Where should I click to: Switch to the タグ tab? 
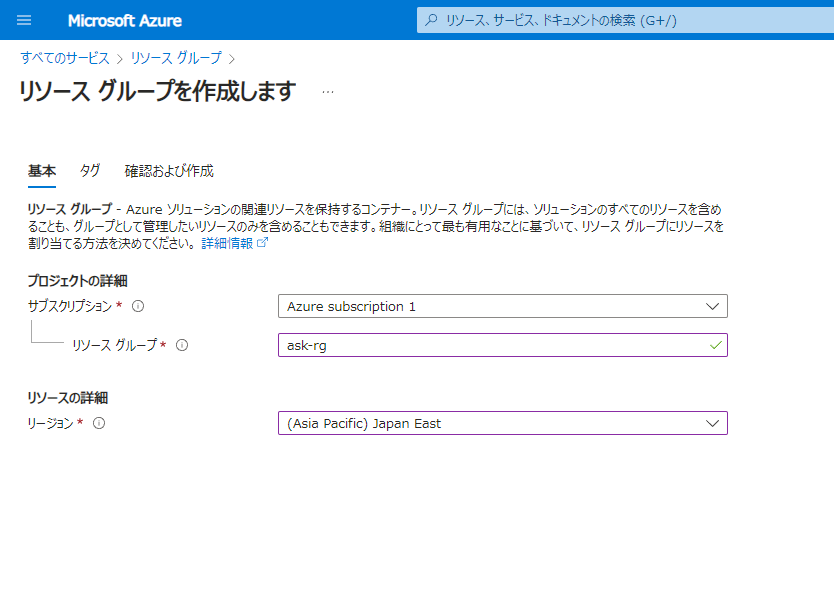(90, 171)
